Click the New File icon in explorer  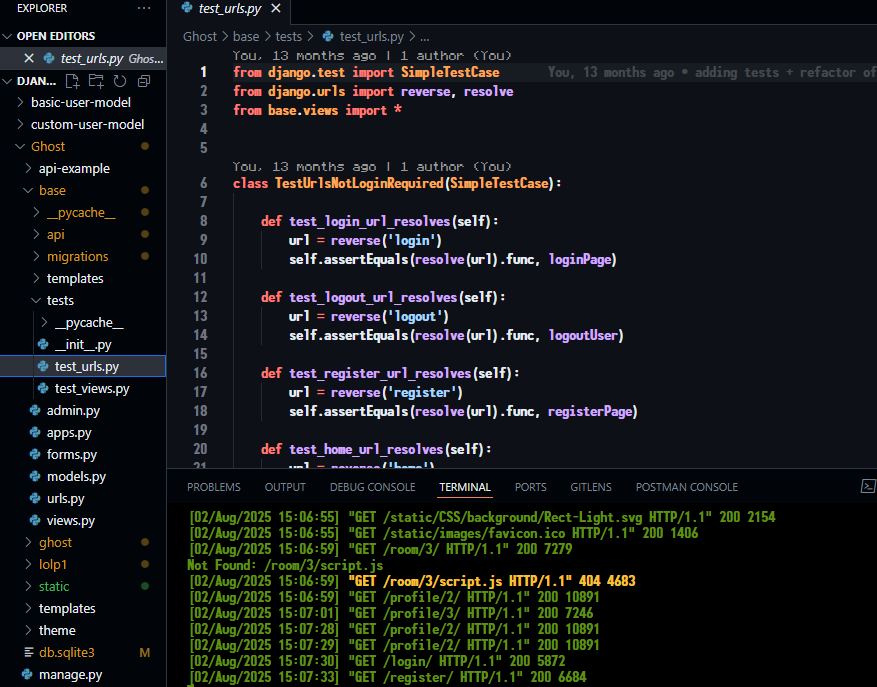coord(72,81)
